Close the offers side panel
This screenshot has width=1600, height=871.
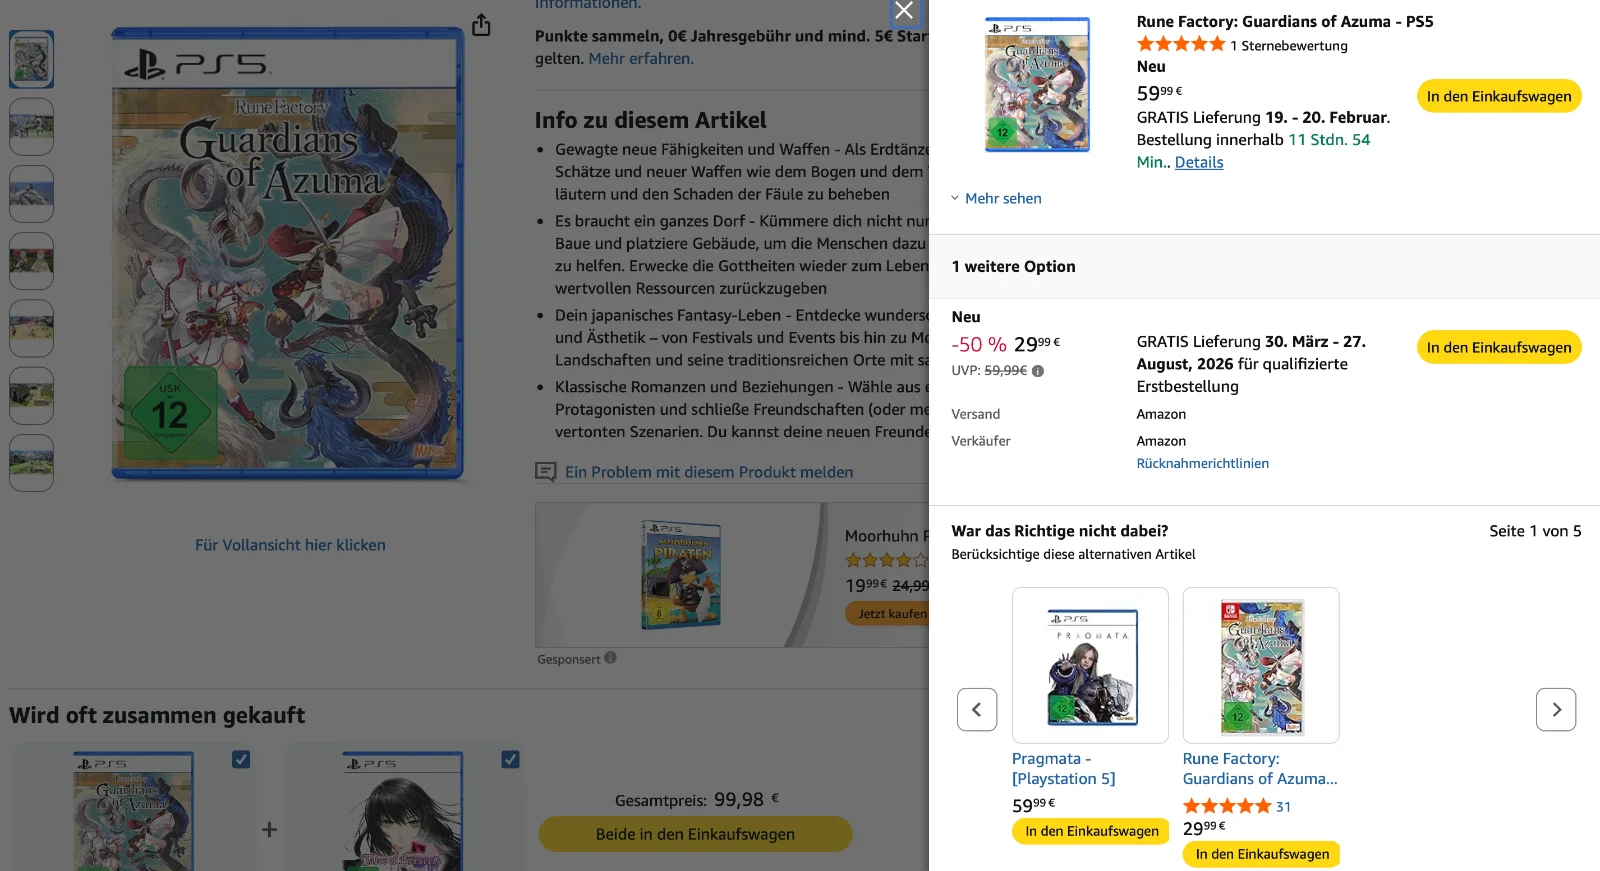click(x=904, y=11)
